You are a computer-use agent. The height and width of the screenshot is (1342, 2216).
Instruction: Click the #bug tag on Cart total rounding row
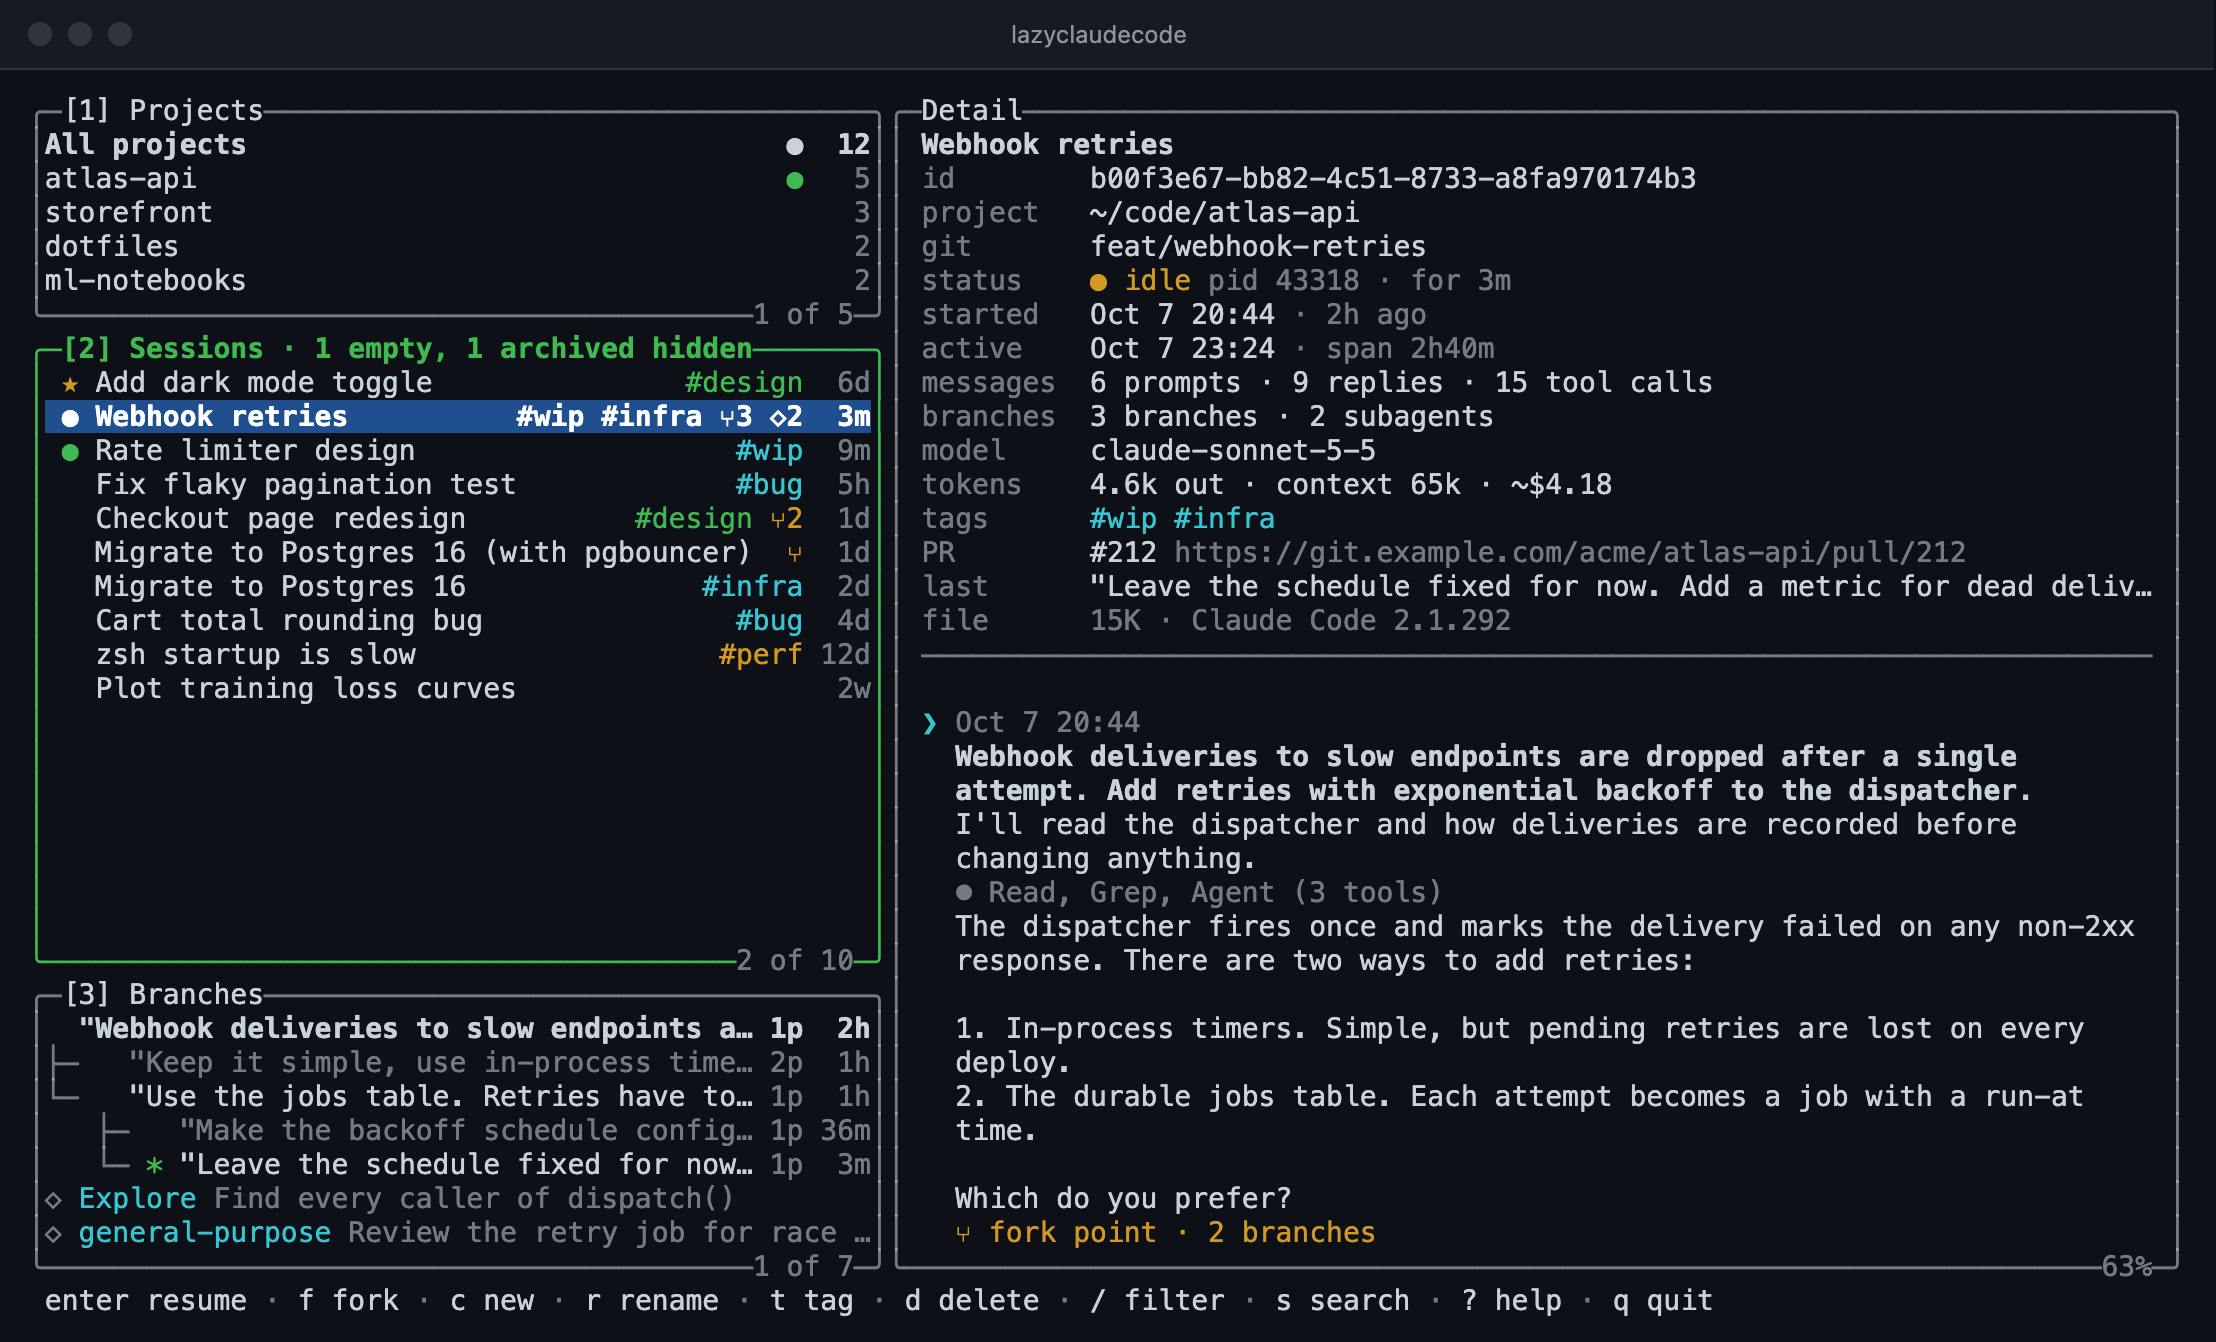[x=769, y=621]
